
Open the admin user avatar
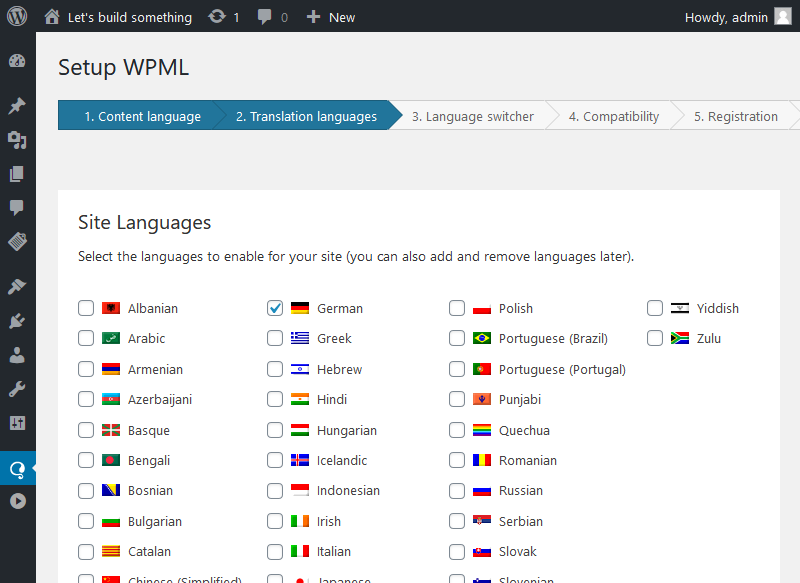(x=783, y=16)
